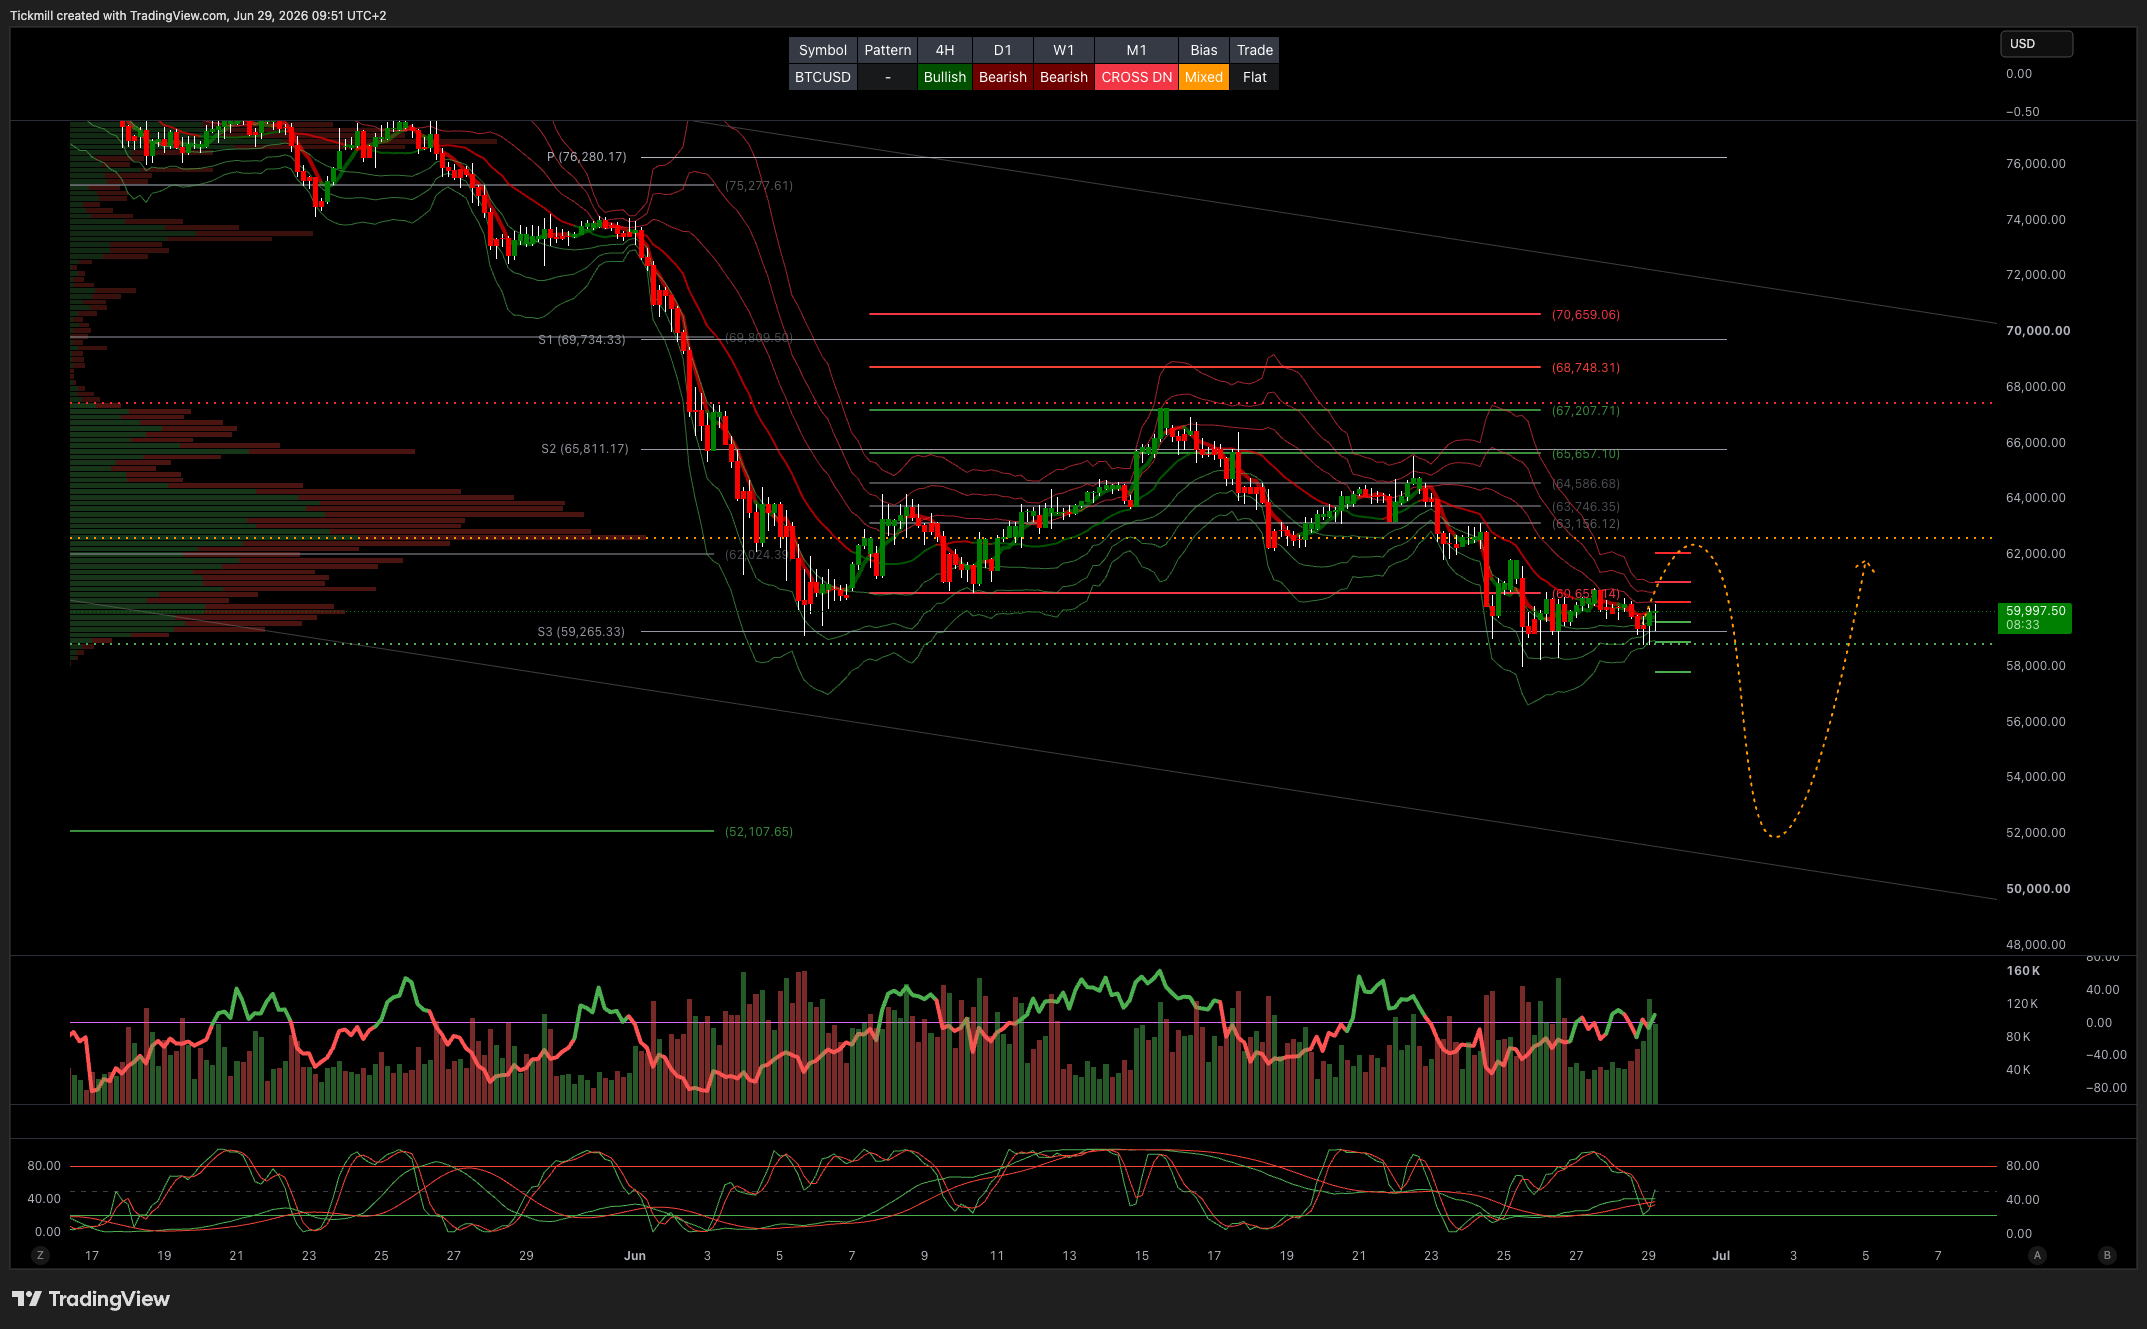Click the -80.00 oscillator axis value
The image size is (2147, 1329).
tap(2106, 1088)
